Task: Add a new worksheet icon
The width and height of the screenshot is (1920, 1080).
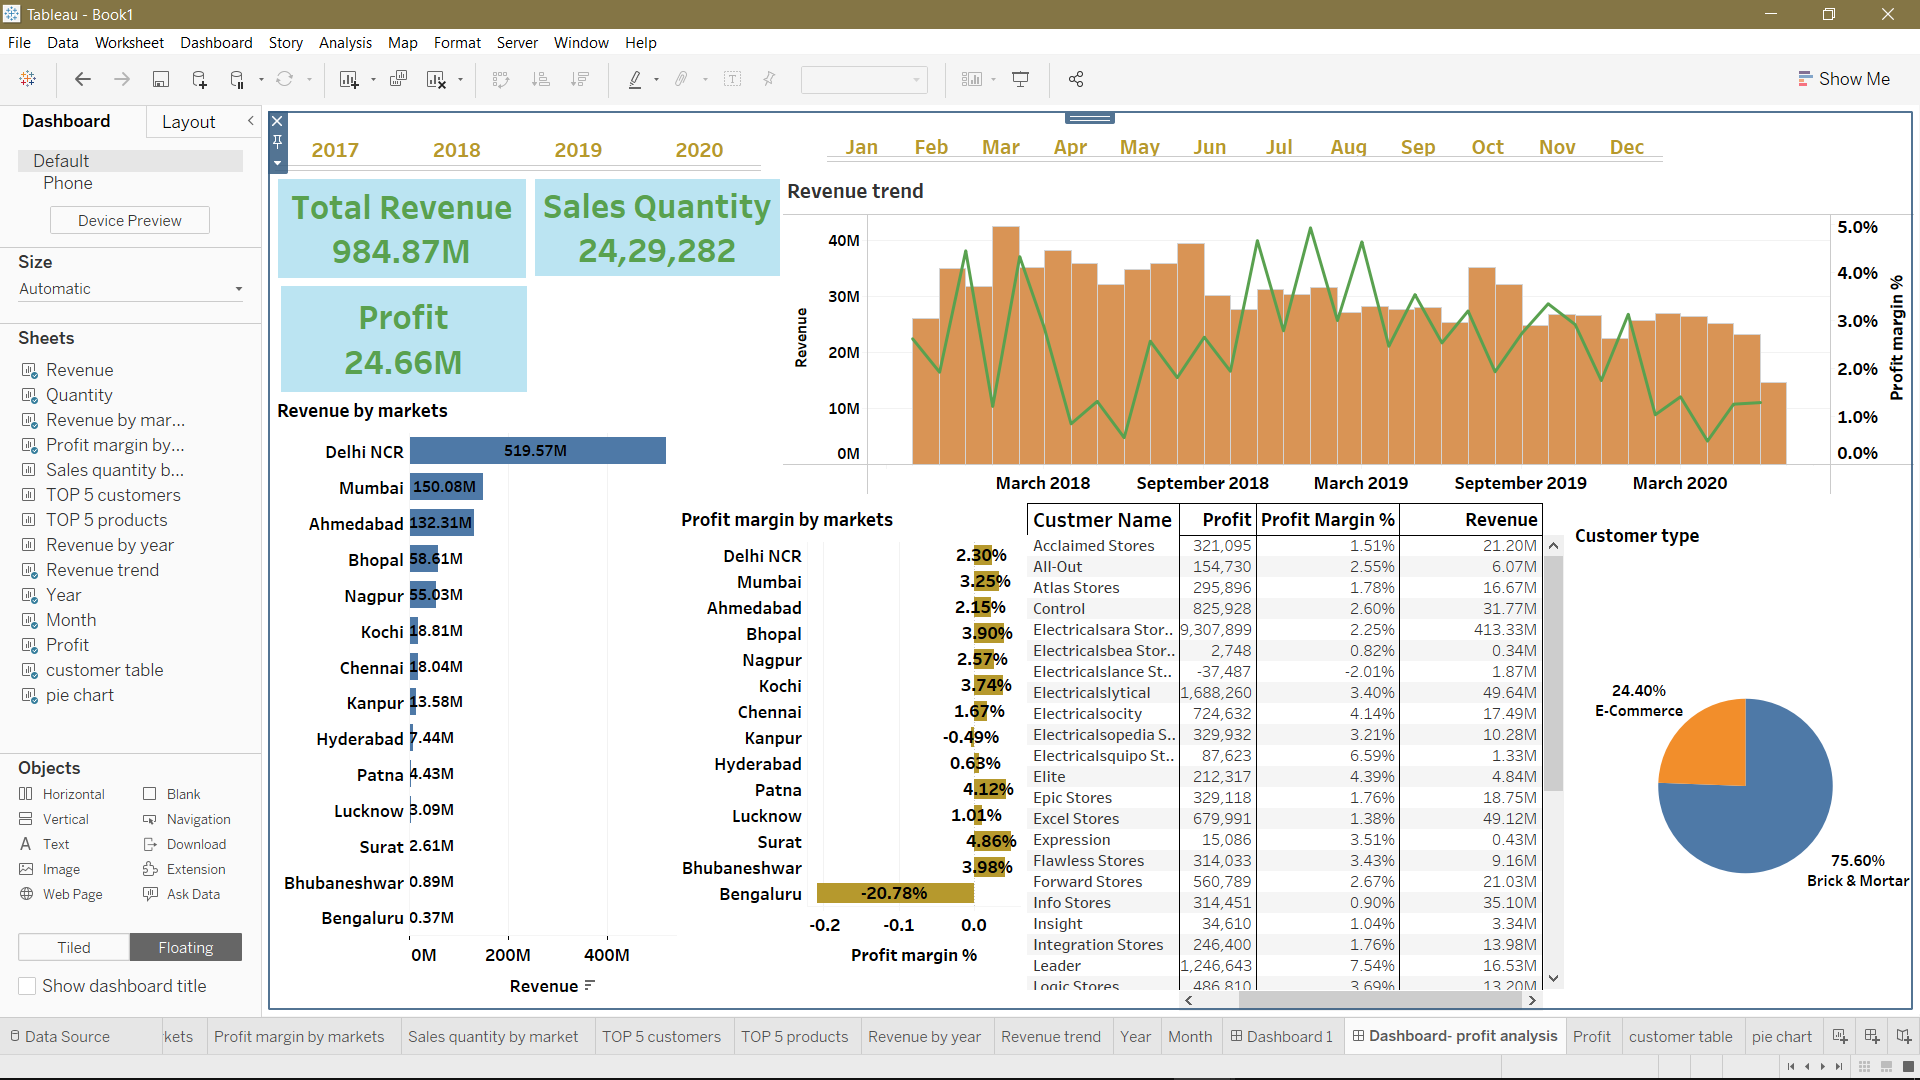Action: [x=349, y=79]
